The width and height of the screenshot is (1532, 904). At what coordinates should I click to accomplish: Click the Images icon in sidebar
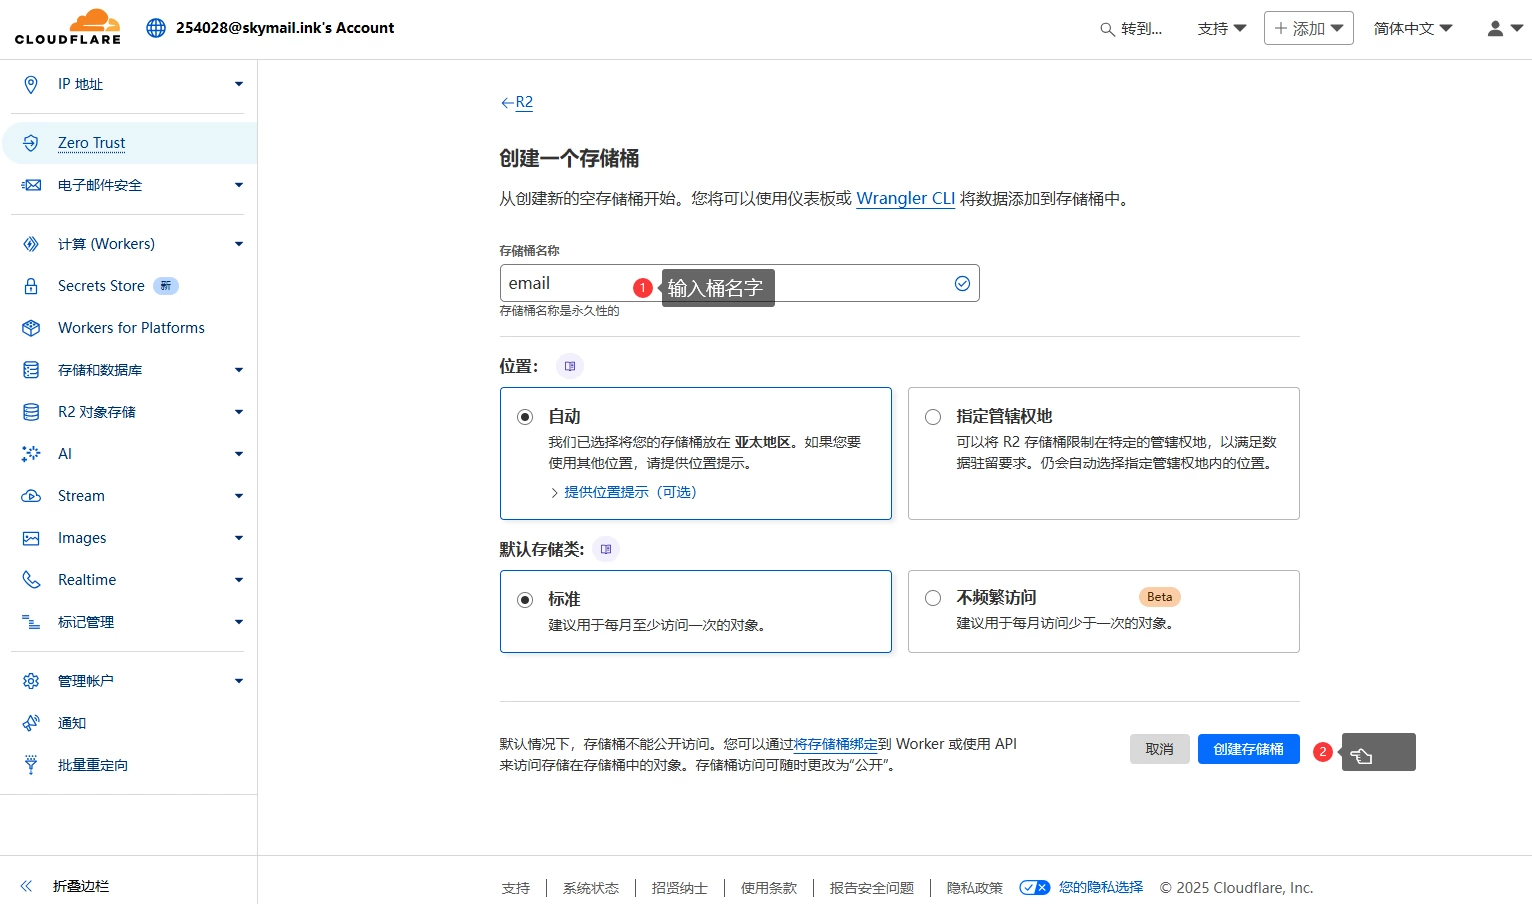30,537
